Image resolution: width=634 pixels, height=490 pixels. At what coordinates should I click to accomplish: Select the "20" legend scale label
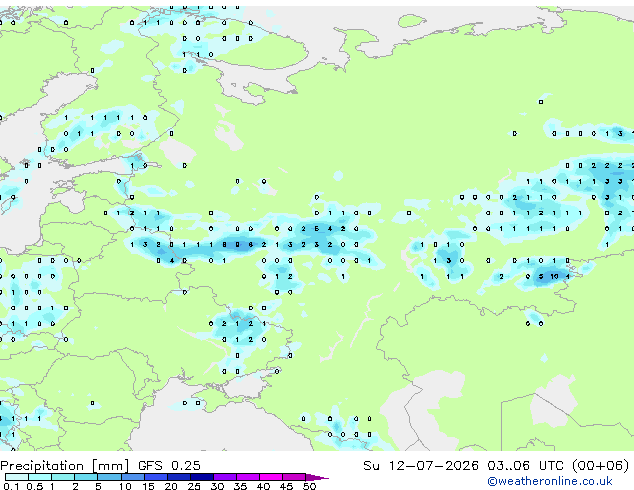pos(171,486)
